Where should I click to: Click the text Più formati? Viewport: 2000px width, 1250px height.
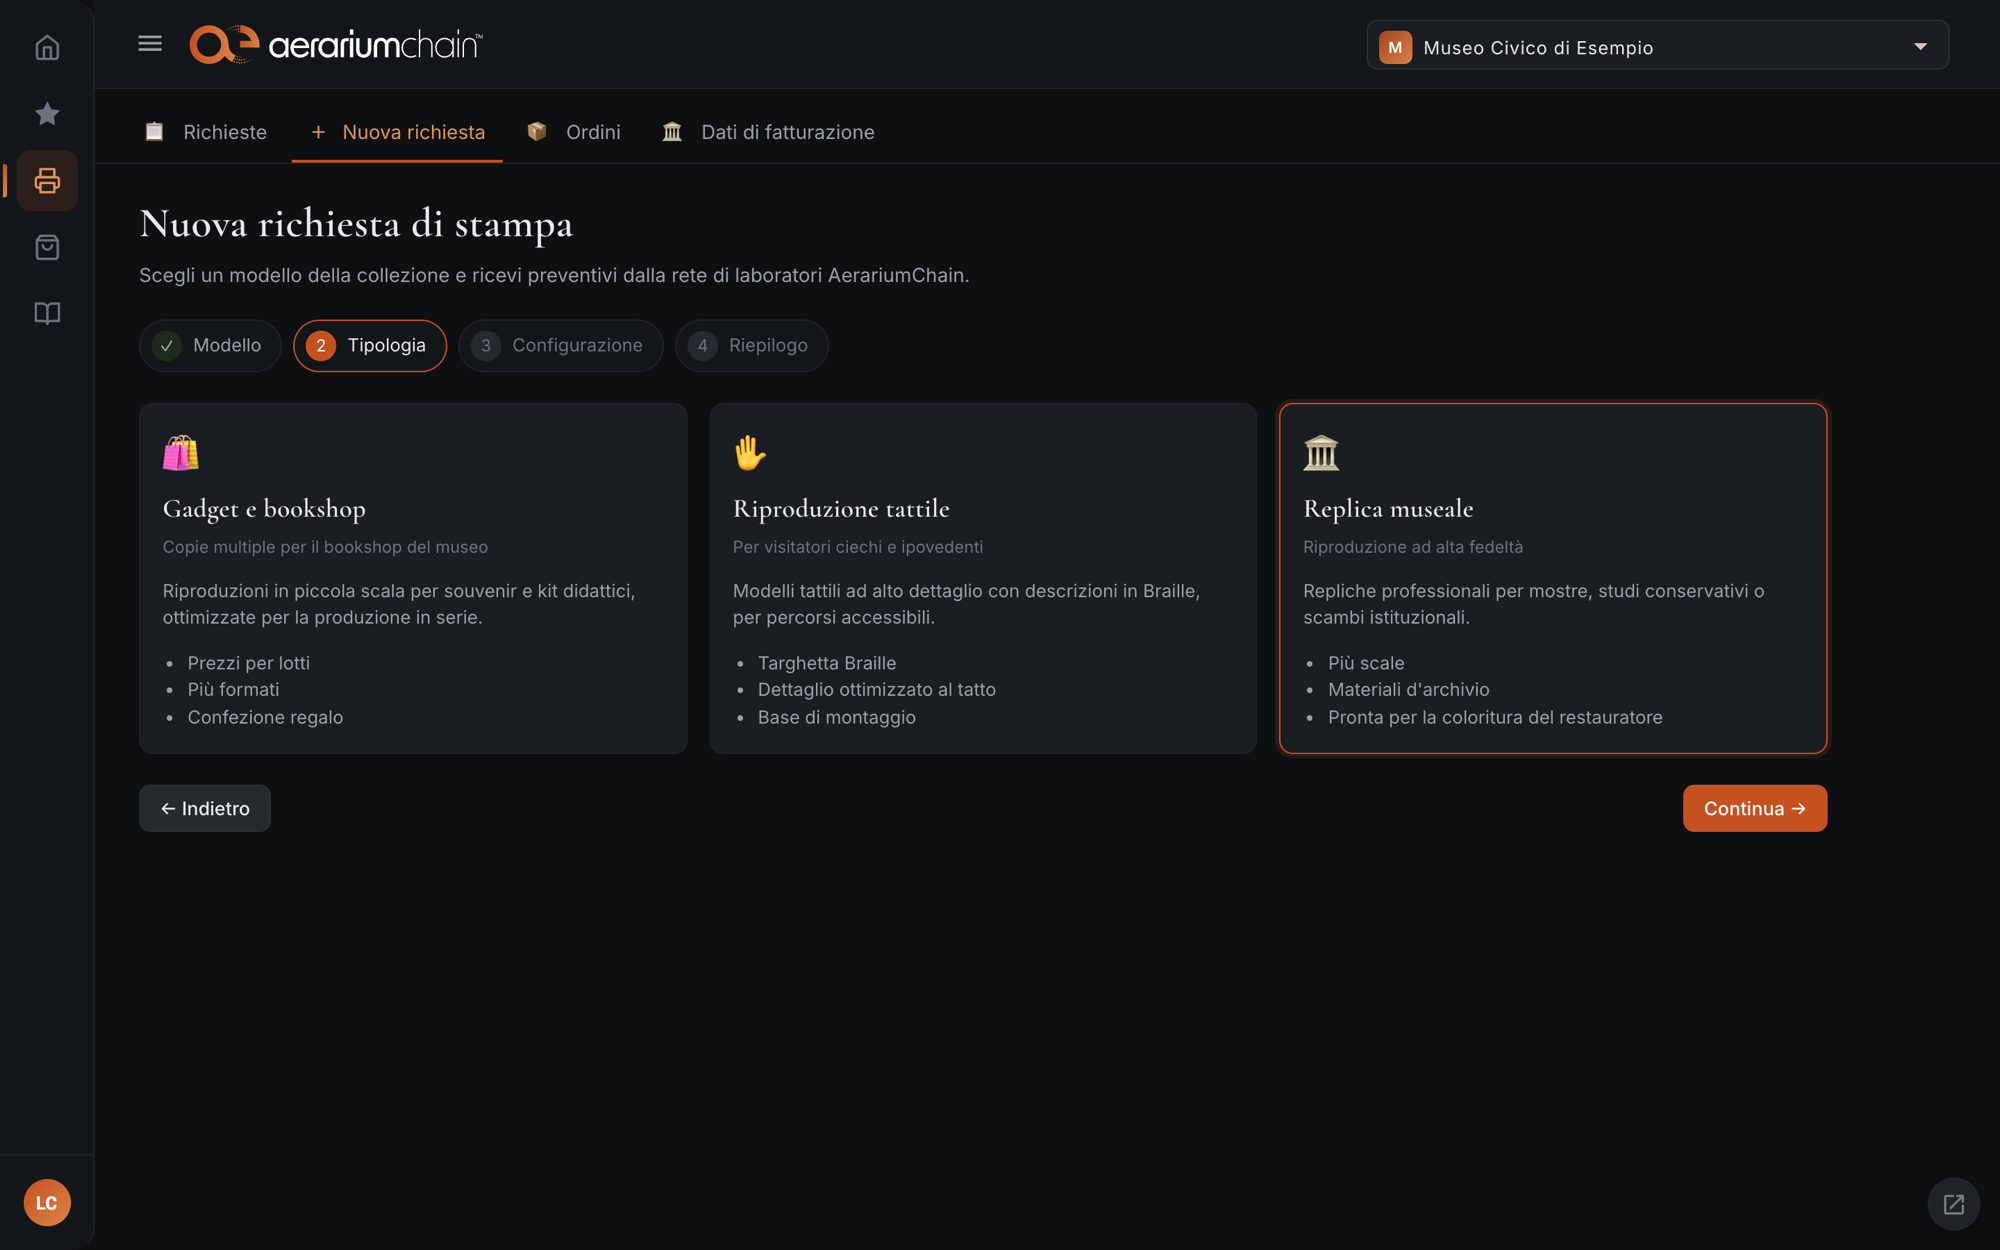(x=233, y=690)
